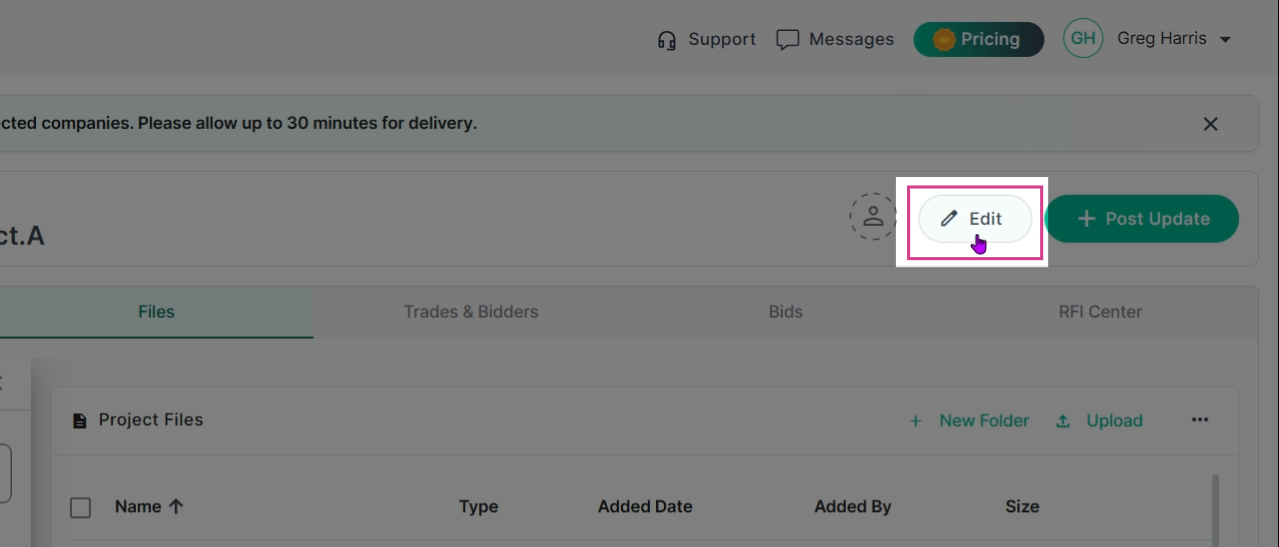Click the pencil Edit button

coord(975,219)
